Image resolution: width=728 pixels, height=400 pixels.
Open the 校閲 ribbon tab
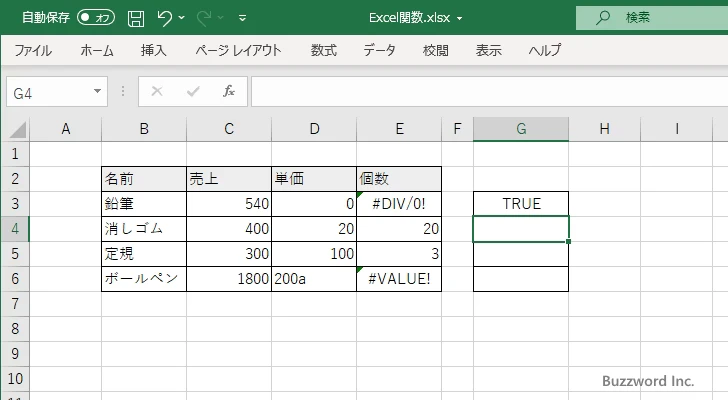[x=436, y=50]
